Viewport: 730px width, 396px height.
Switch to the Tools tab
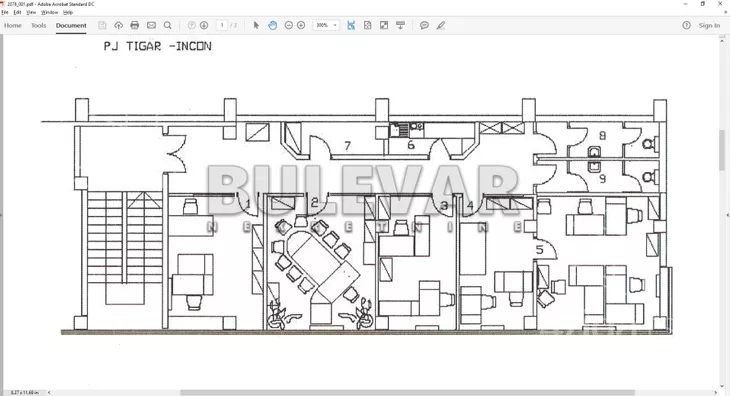point(39,25)
